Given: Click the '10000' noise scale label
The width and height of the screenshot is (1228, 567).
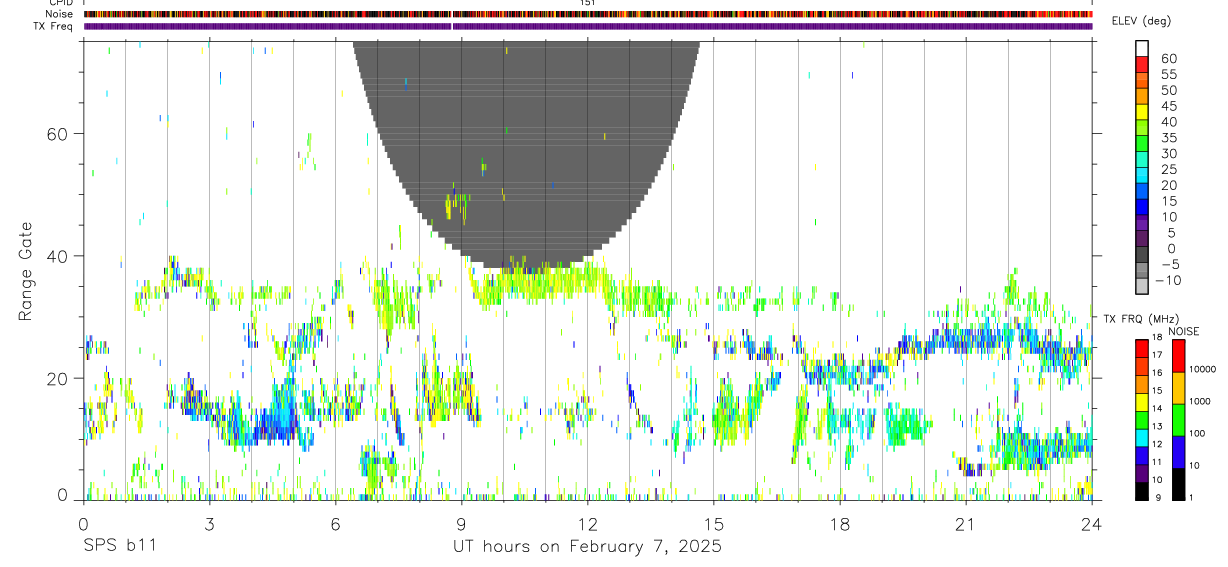Looking at the screenshot, I should [x=1203, y=369].
